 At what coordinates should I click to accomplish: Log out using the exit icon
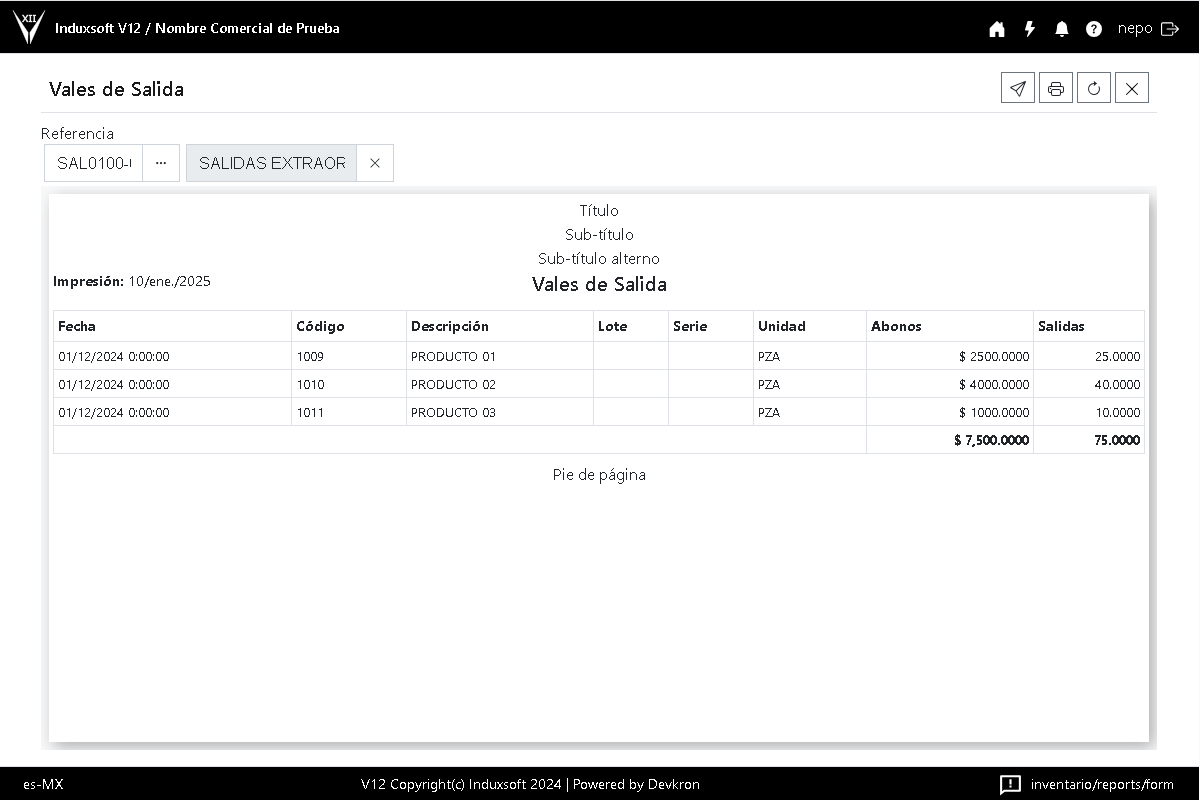click(x=1170, y=29)
